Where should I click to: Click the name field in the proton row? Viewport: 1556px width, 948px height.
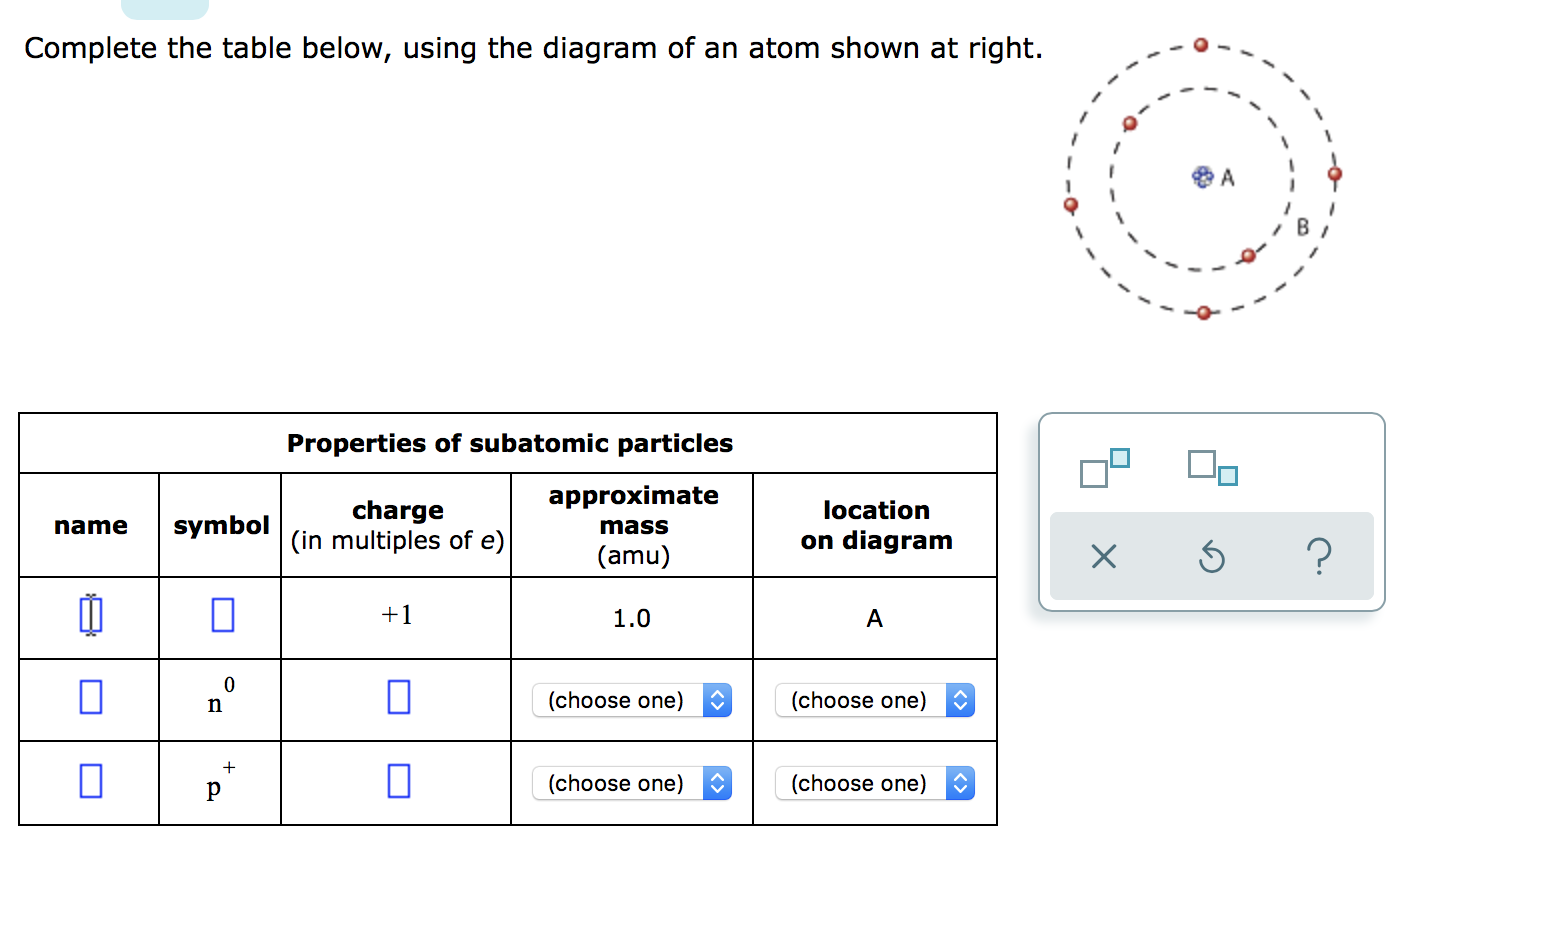click(x=89, y=782)
